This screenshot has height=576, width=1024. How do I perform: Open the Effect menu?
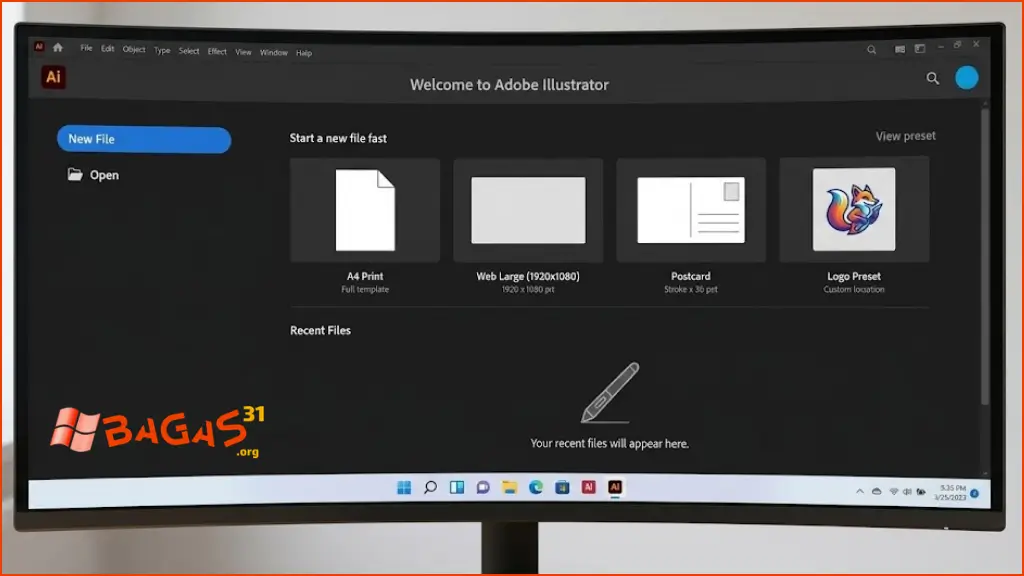(x=217, y=52)
